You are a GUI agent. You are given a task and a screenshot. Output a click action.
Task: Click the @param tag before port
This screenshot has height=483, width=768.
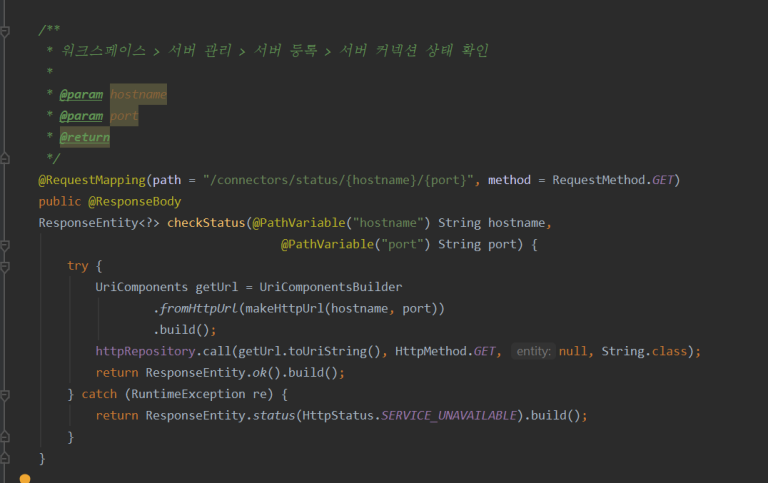point(81,116)
